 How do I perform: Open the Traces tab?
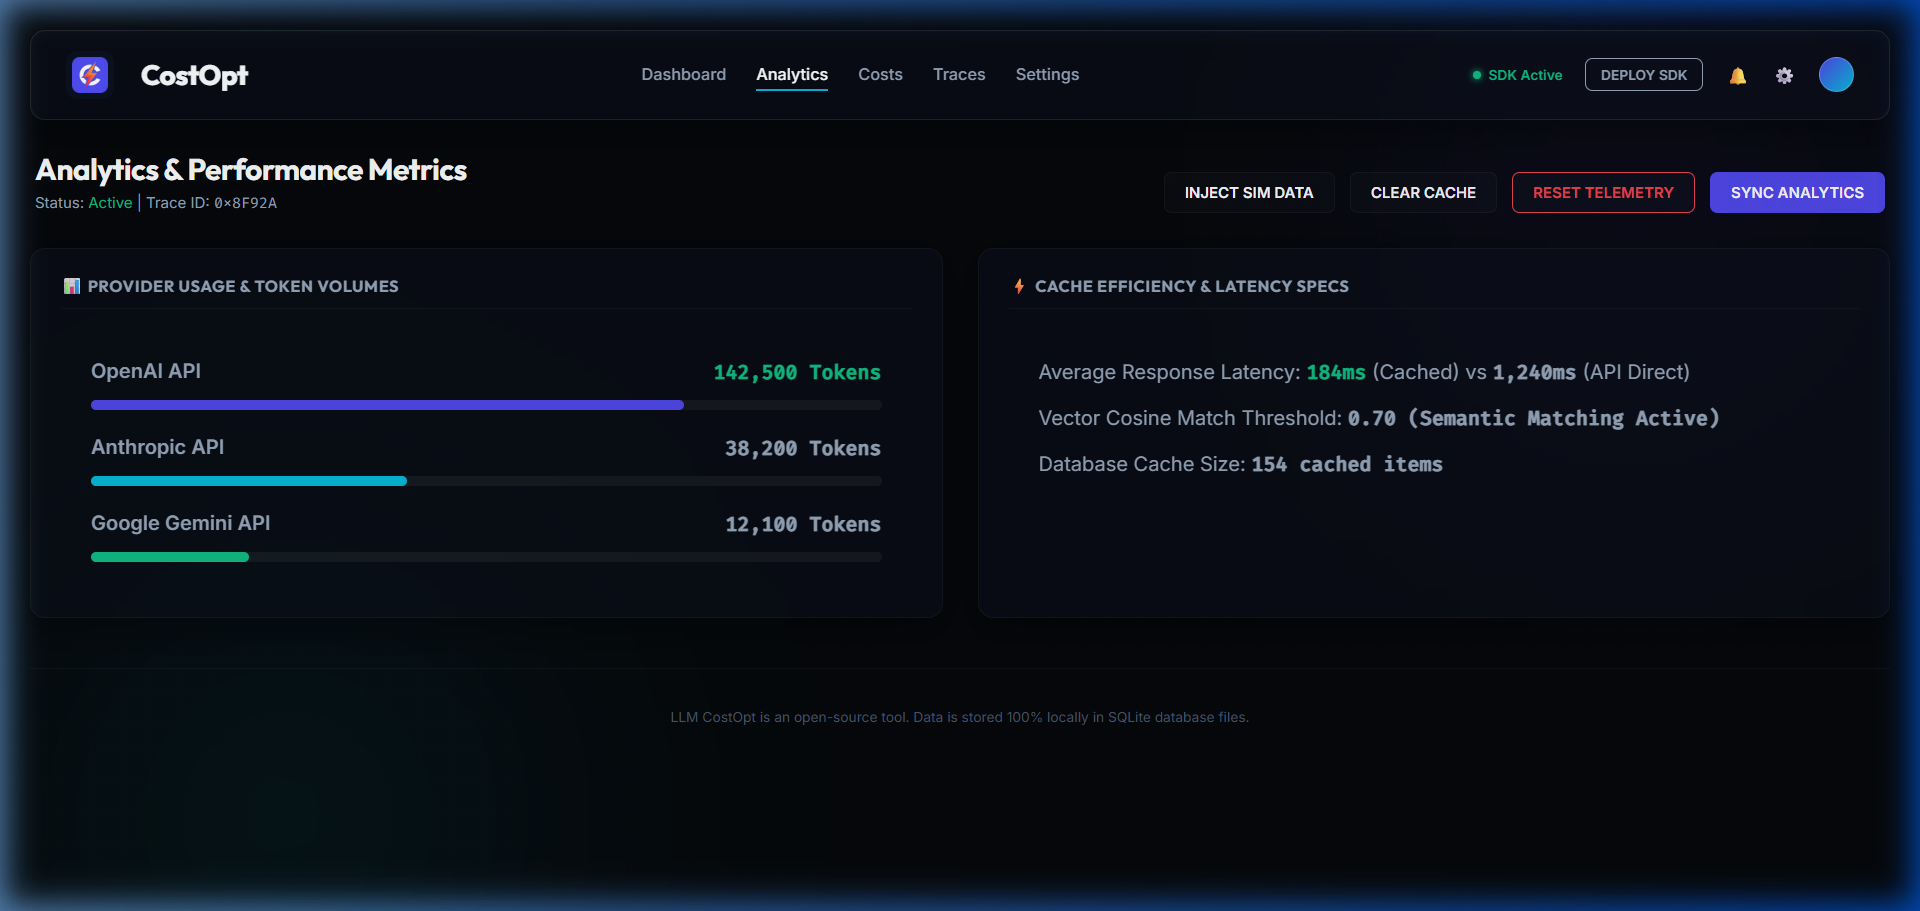point(959,75)
